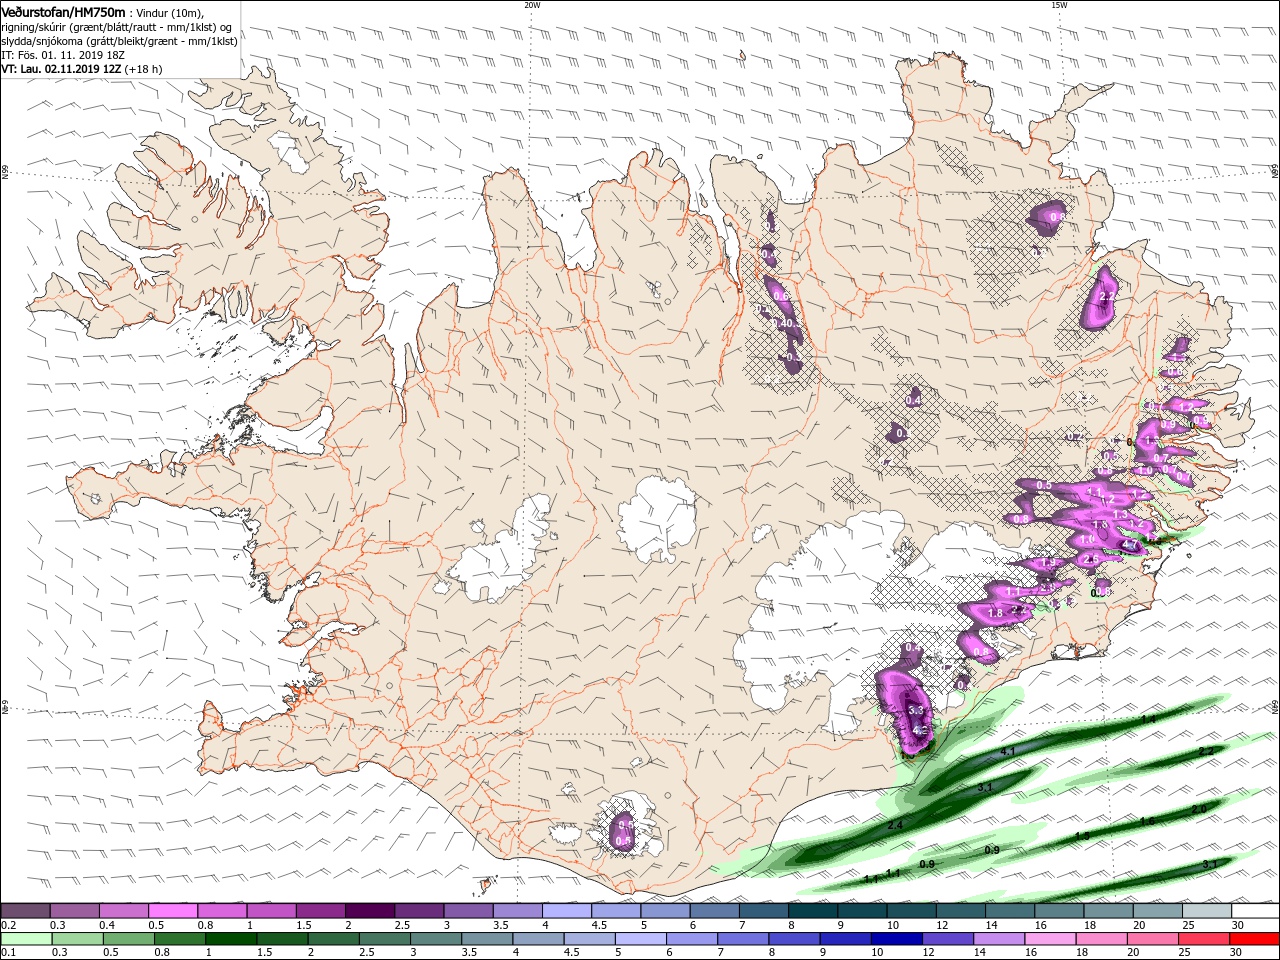The height and width of the screenshot is (960, 1280).
Task: Click the '15W' longitude label
Action: click(x=1059, y=5)
